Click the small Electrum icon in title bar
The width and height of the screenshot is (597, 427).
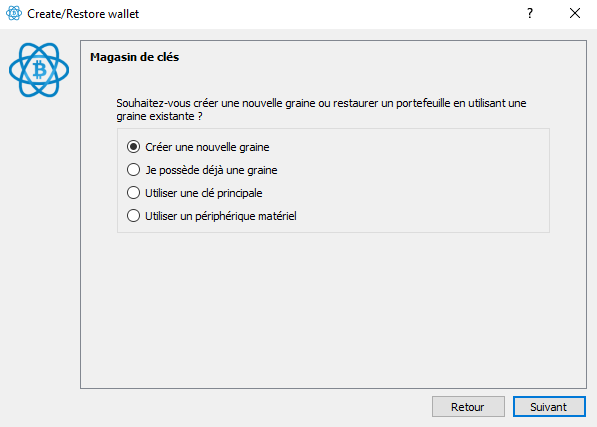click(14, 13)
